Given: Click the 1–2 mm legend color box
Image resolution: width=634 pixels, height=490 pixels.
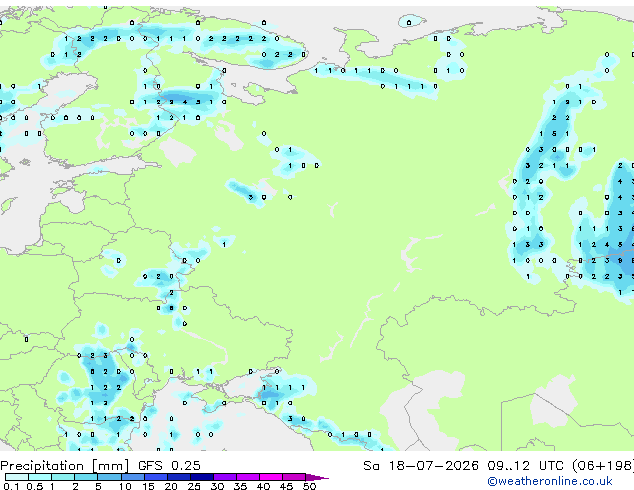Looking at the screenshot, I should coord(63,477).
